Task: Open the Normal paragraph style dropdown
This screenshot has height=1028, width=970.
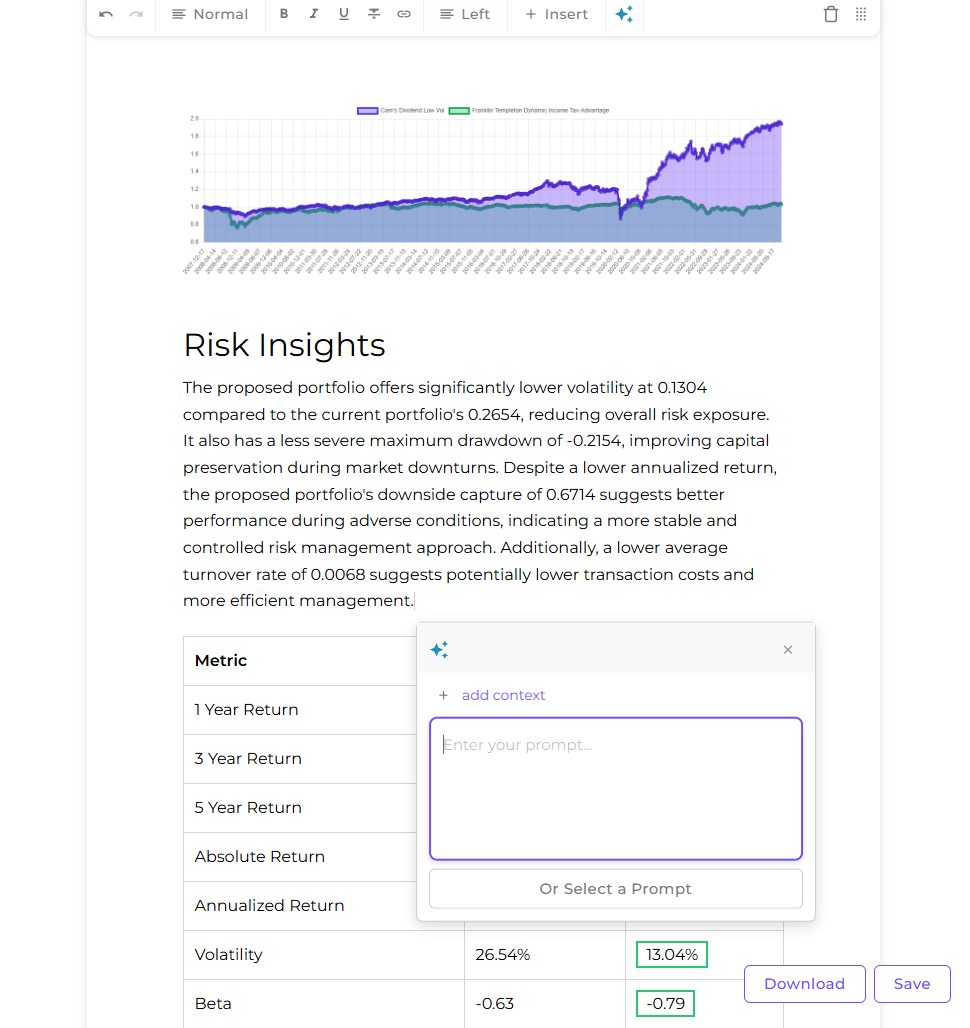Action: pos(210,14)
